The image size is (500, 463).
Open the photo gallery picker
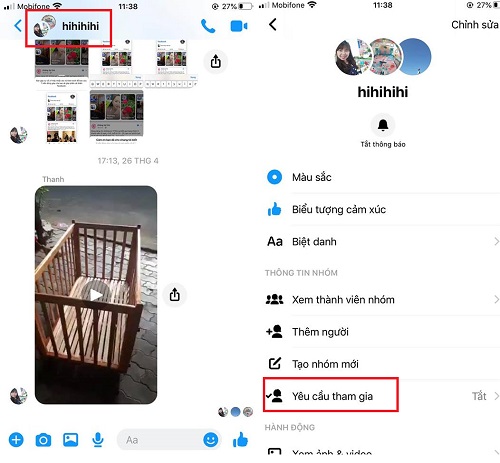71,440
